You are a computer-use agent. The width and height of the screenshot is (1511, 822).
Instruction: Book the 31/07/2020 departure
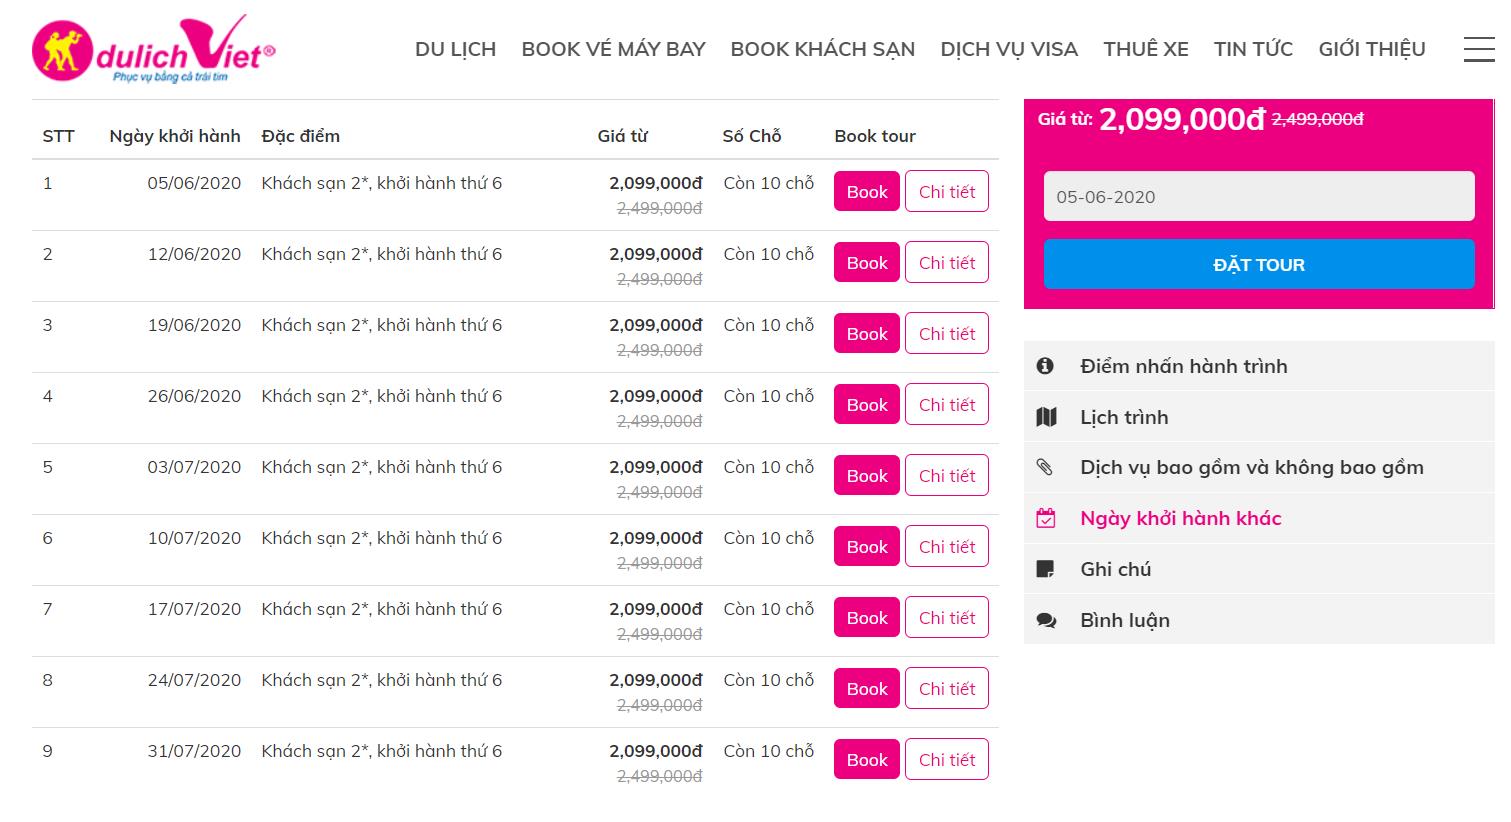(867, 760)
